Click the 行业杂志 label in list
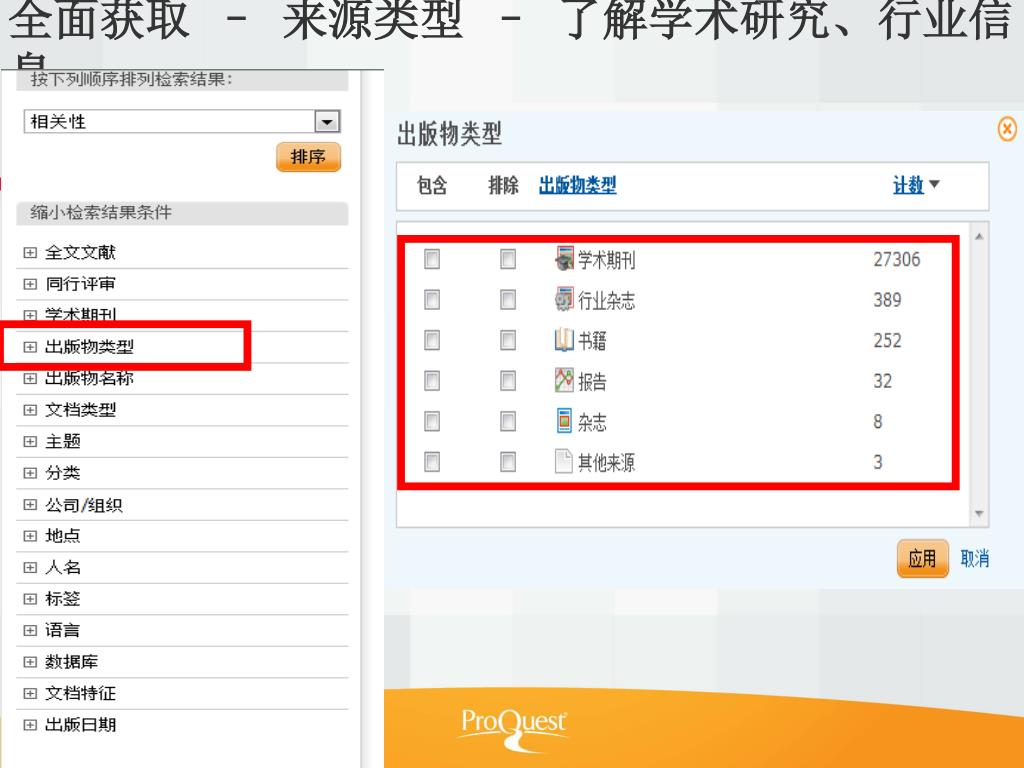The image size is (1024, 768). [606, 300]
